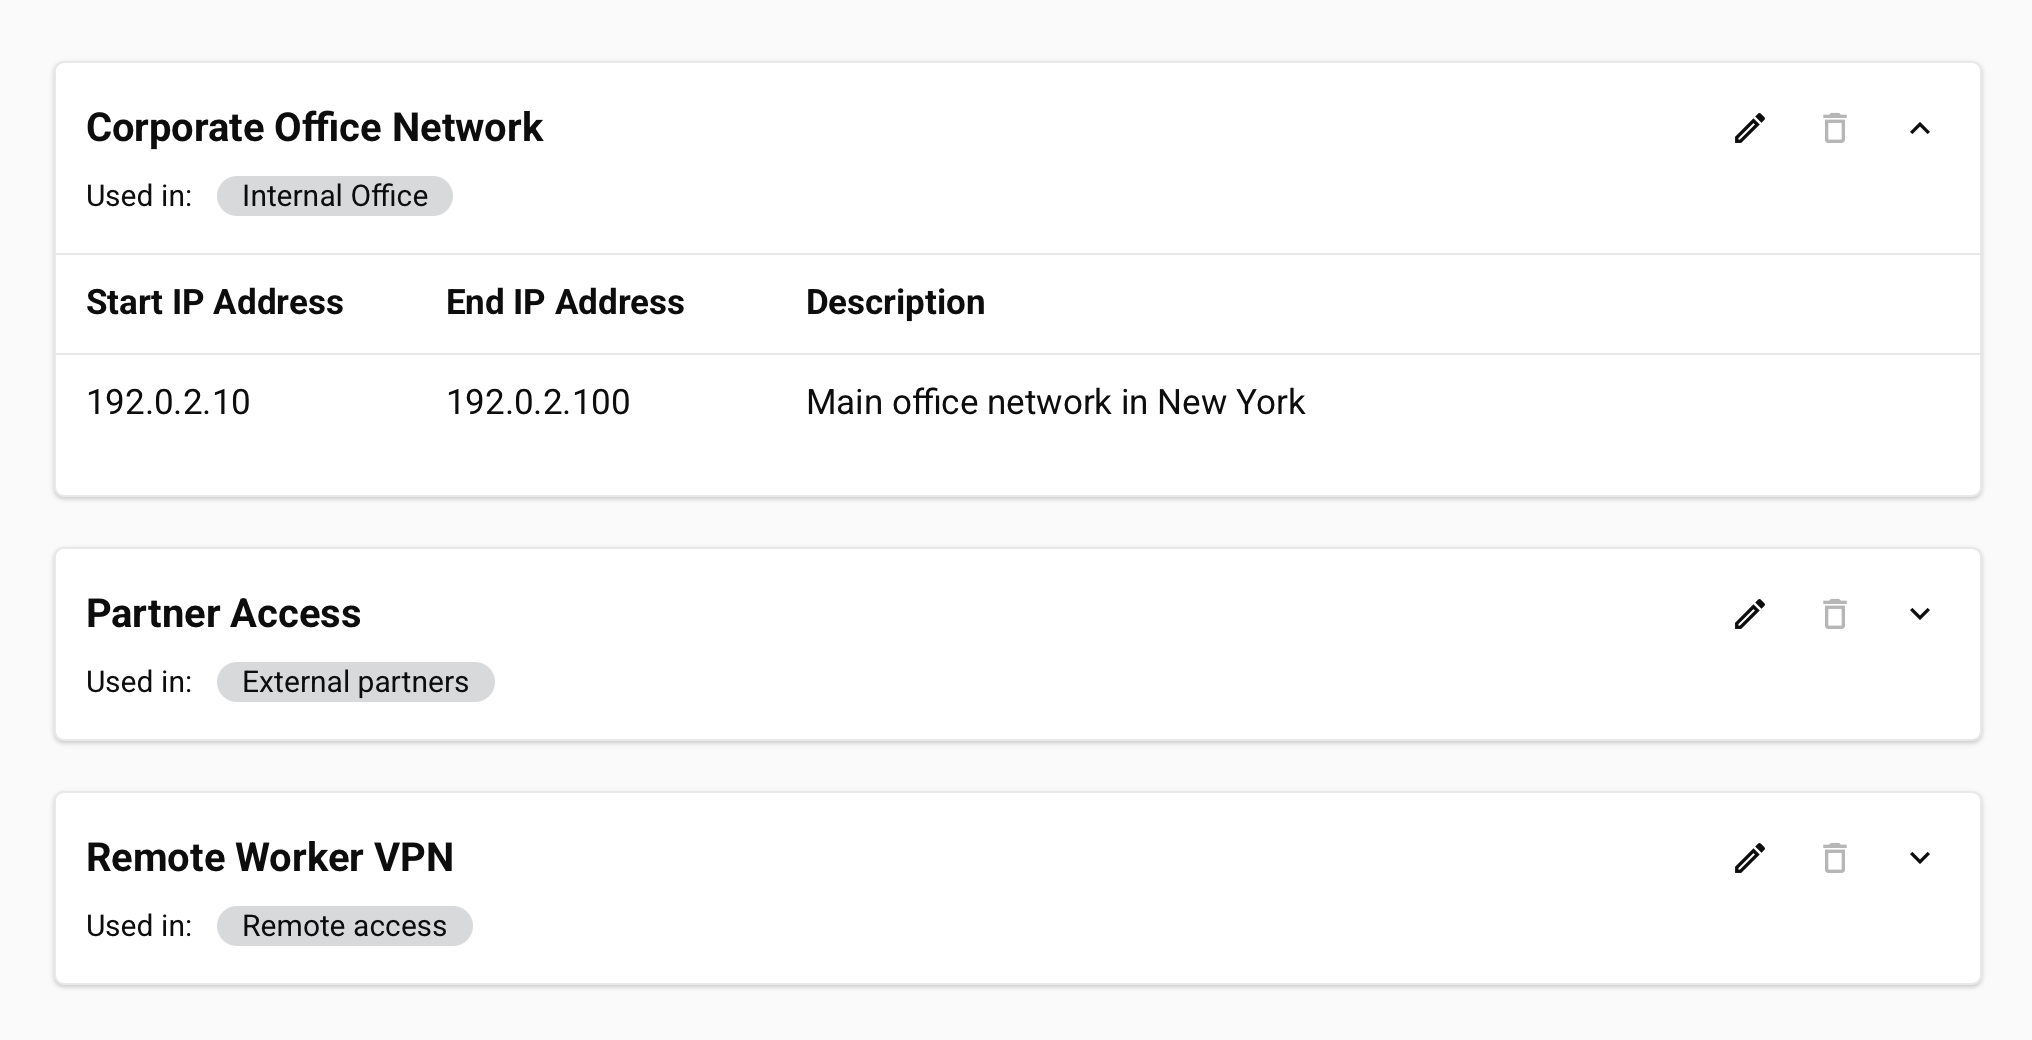Expand the Remote Worker VPN card
Image resolution: width=2032 pixels, height=1040 pixels.
(x=1920, y=858)
